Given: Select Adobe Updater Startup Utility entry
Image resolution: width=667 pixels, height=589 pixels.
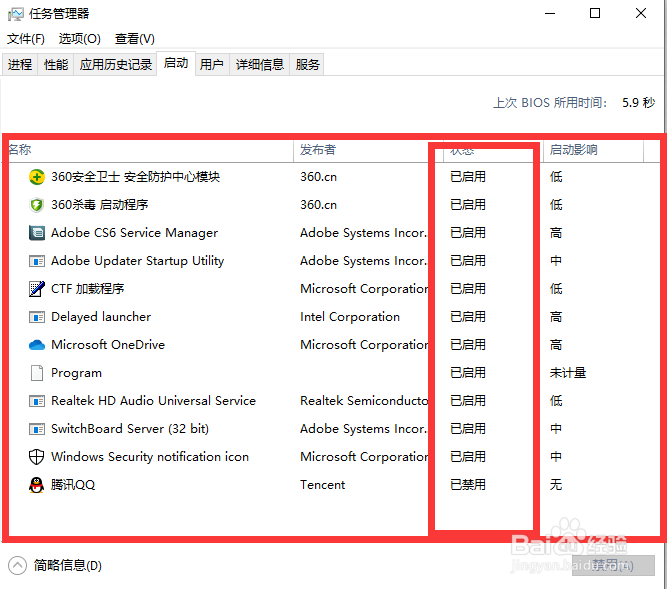Looking at the screenshot, I should [x=334, y=261].
